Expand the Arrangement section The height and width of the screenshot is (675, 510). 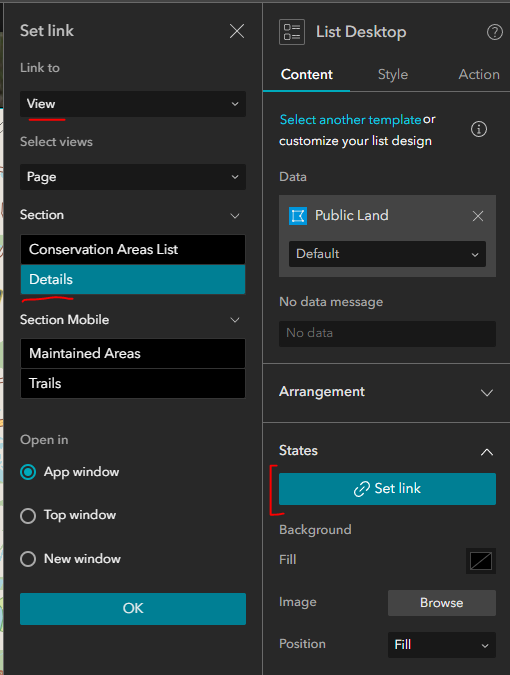[386, 392]
